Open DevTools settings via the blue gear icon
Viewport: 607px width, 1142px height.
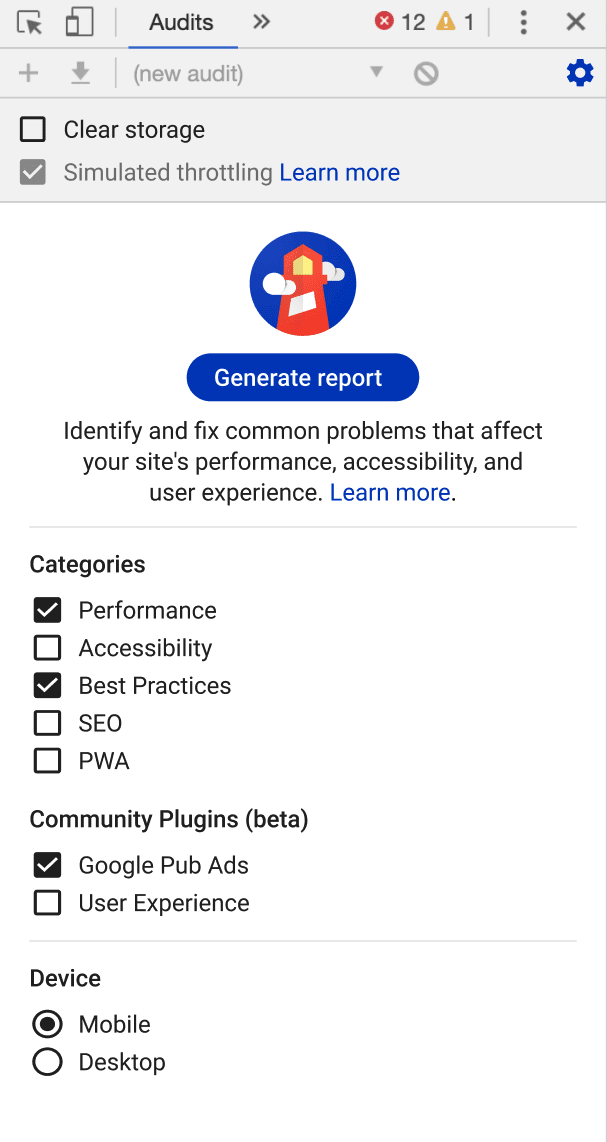(x=580, y=72)
